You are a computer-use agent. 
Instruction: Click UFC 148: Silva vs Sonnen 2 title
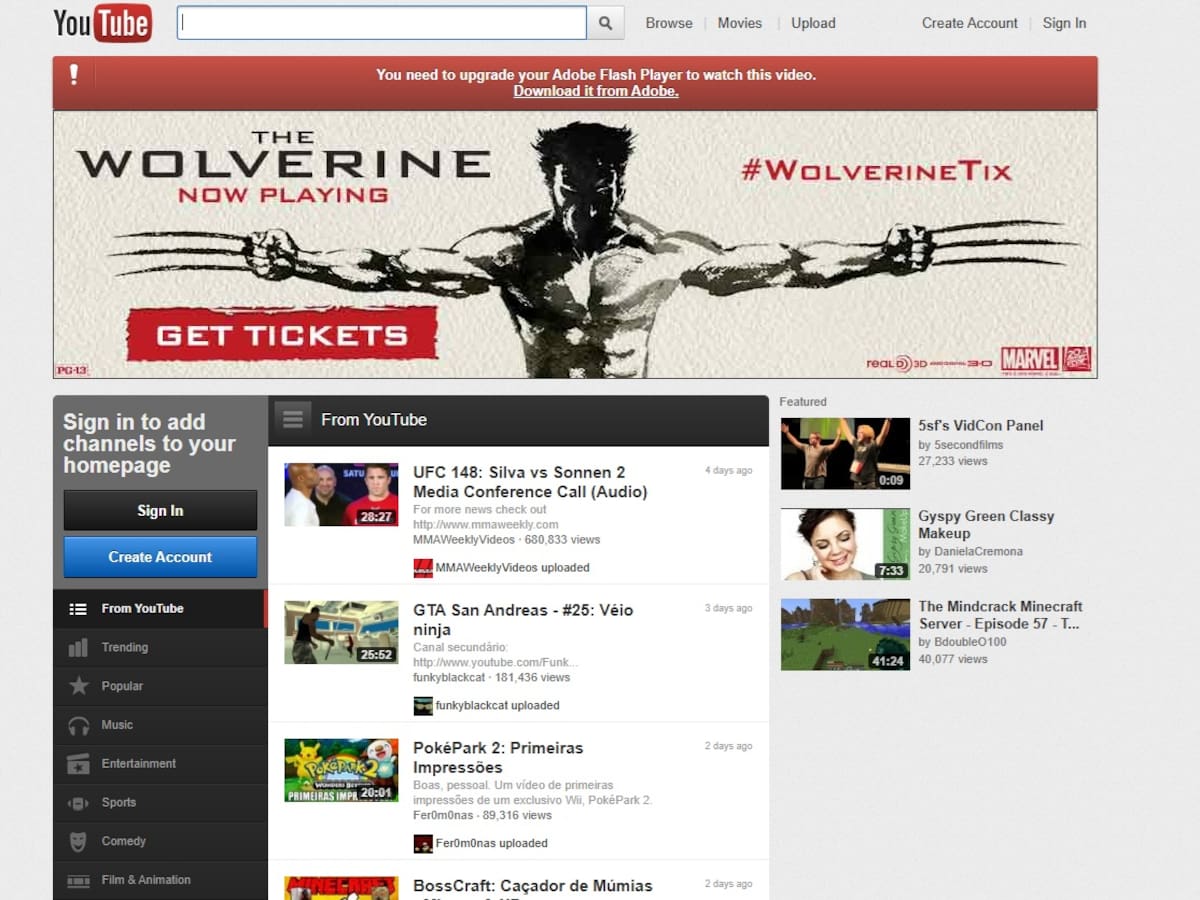[x=530, y=482]
